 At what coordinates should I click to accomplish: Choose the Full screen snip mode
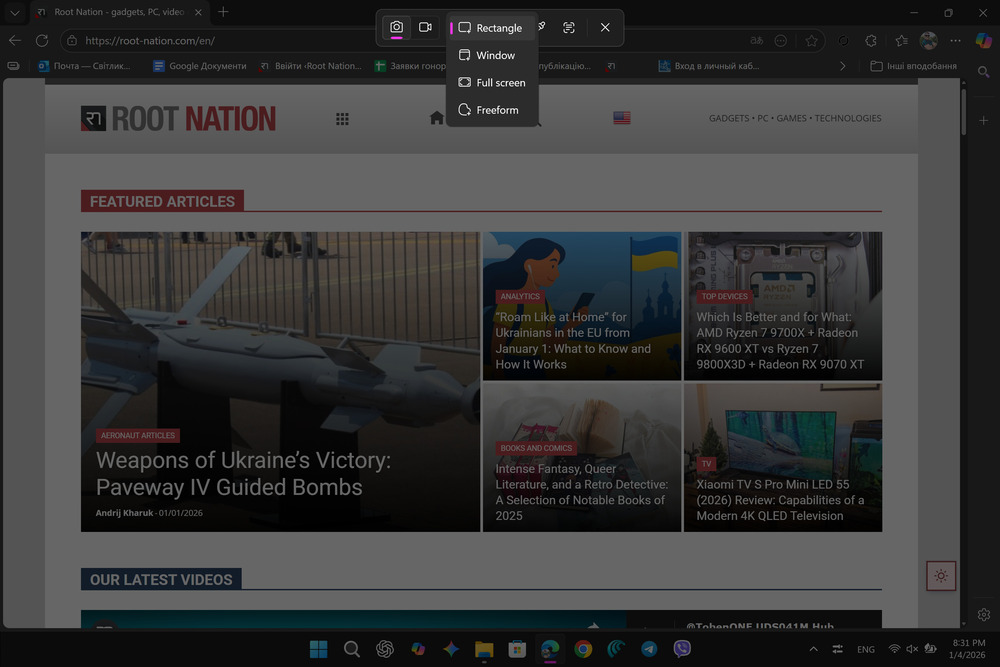pos(492,83)
